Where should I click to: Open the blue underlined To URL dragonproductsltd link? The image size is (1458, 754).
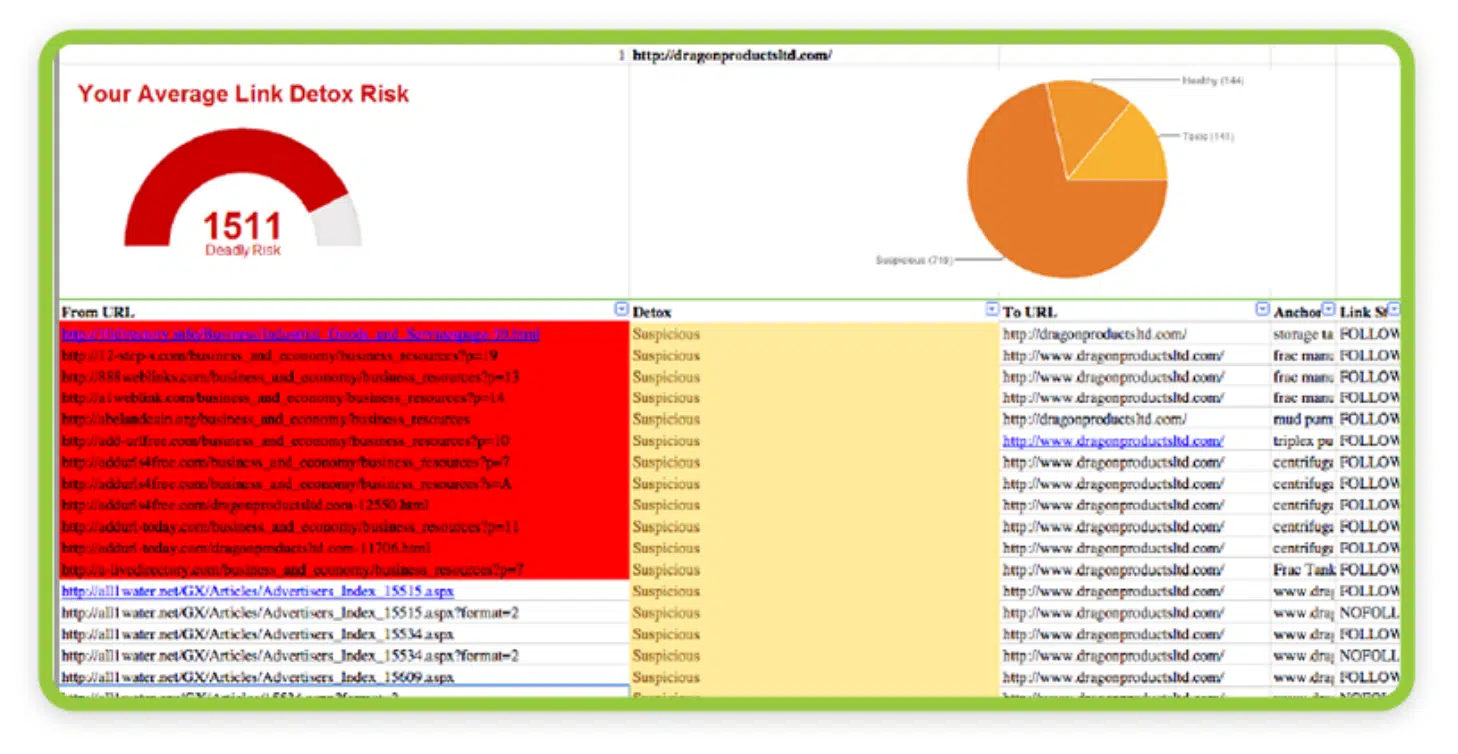click(x=1113, y=441)
